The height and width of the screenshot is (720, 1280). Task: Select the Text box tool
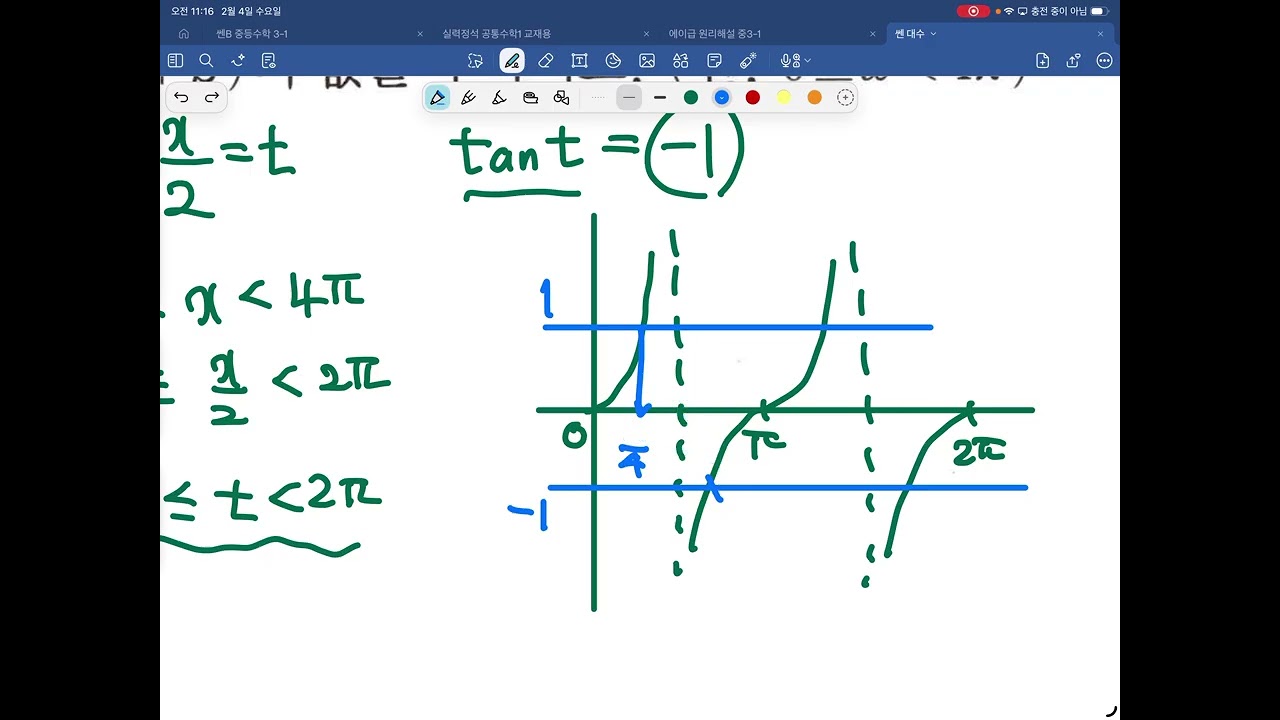pyautogui.click(x=579, y=60)
